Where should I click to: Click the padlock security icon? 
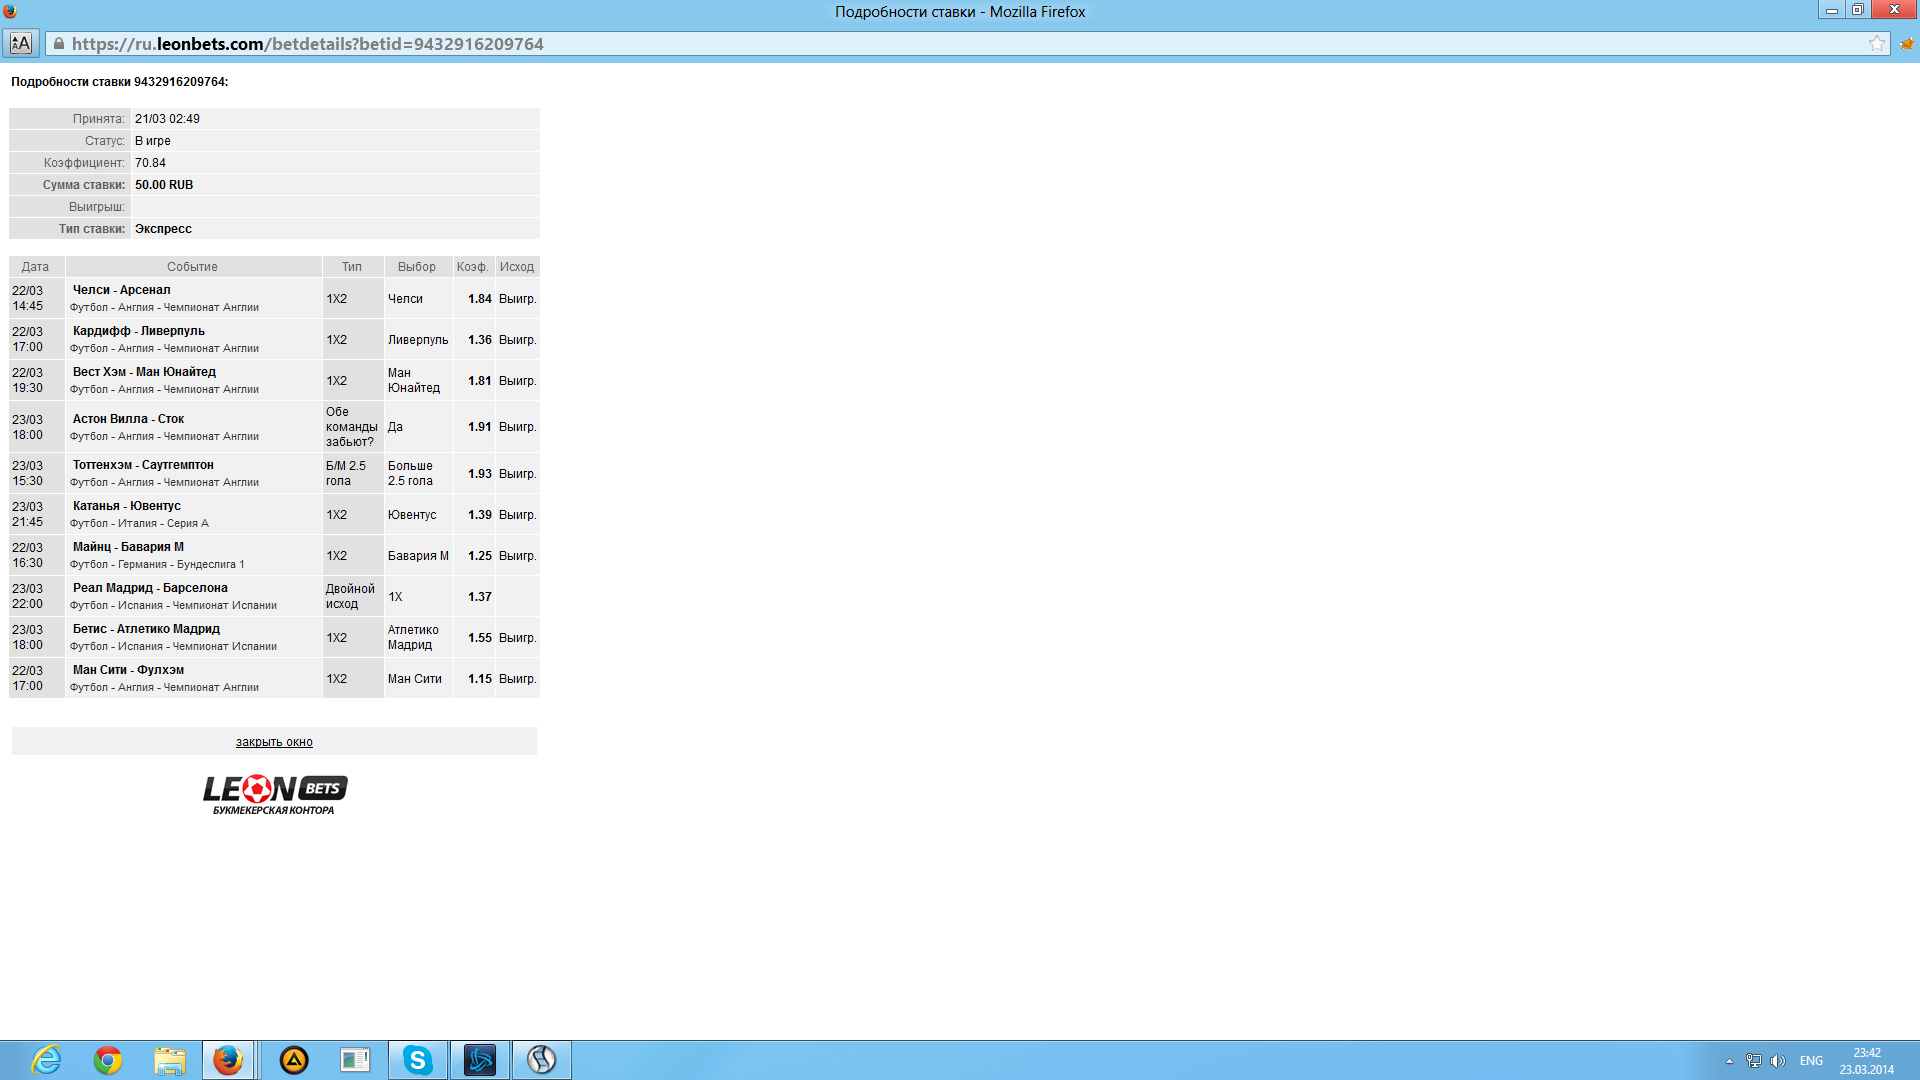coord(59,44)
